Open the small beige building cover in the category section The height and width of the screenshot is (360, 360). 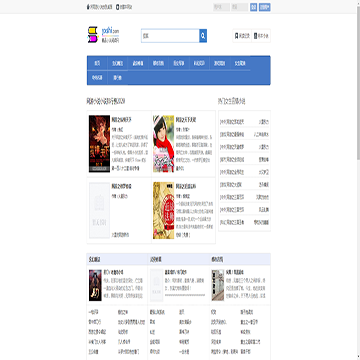218,285
